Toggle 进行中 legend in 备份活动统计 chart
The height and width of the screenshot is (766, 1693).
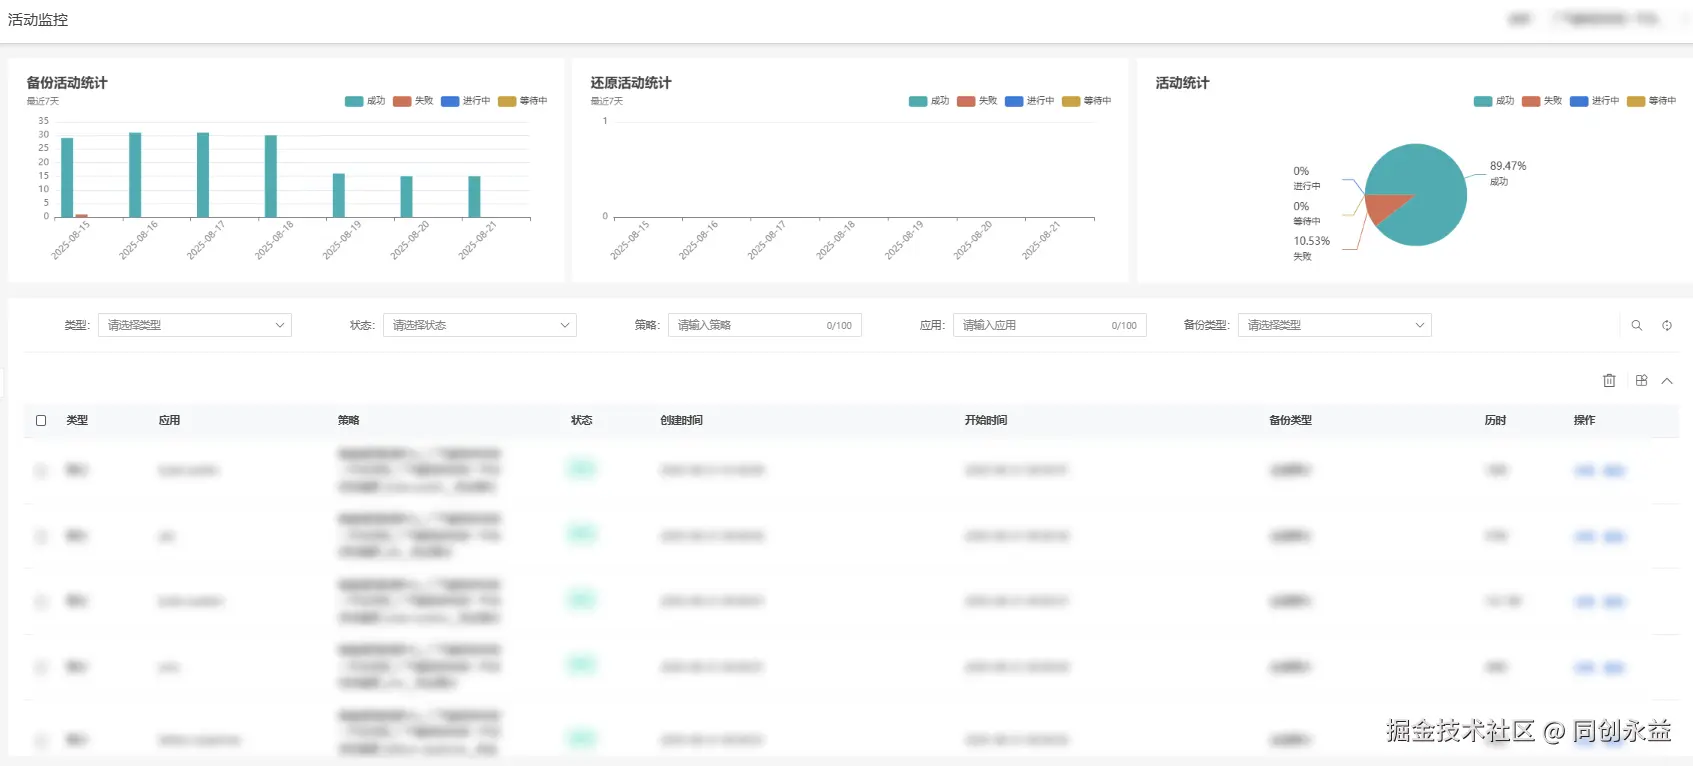coord(466,101)
